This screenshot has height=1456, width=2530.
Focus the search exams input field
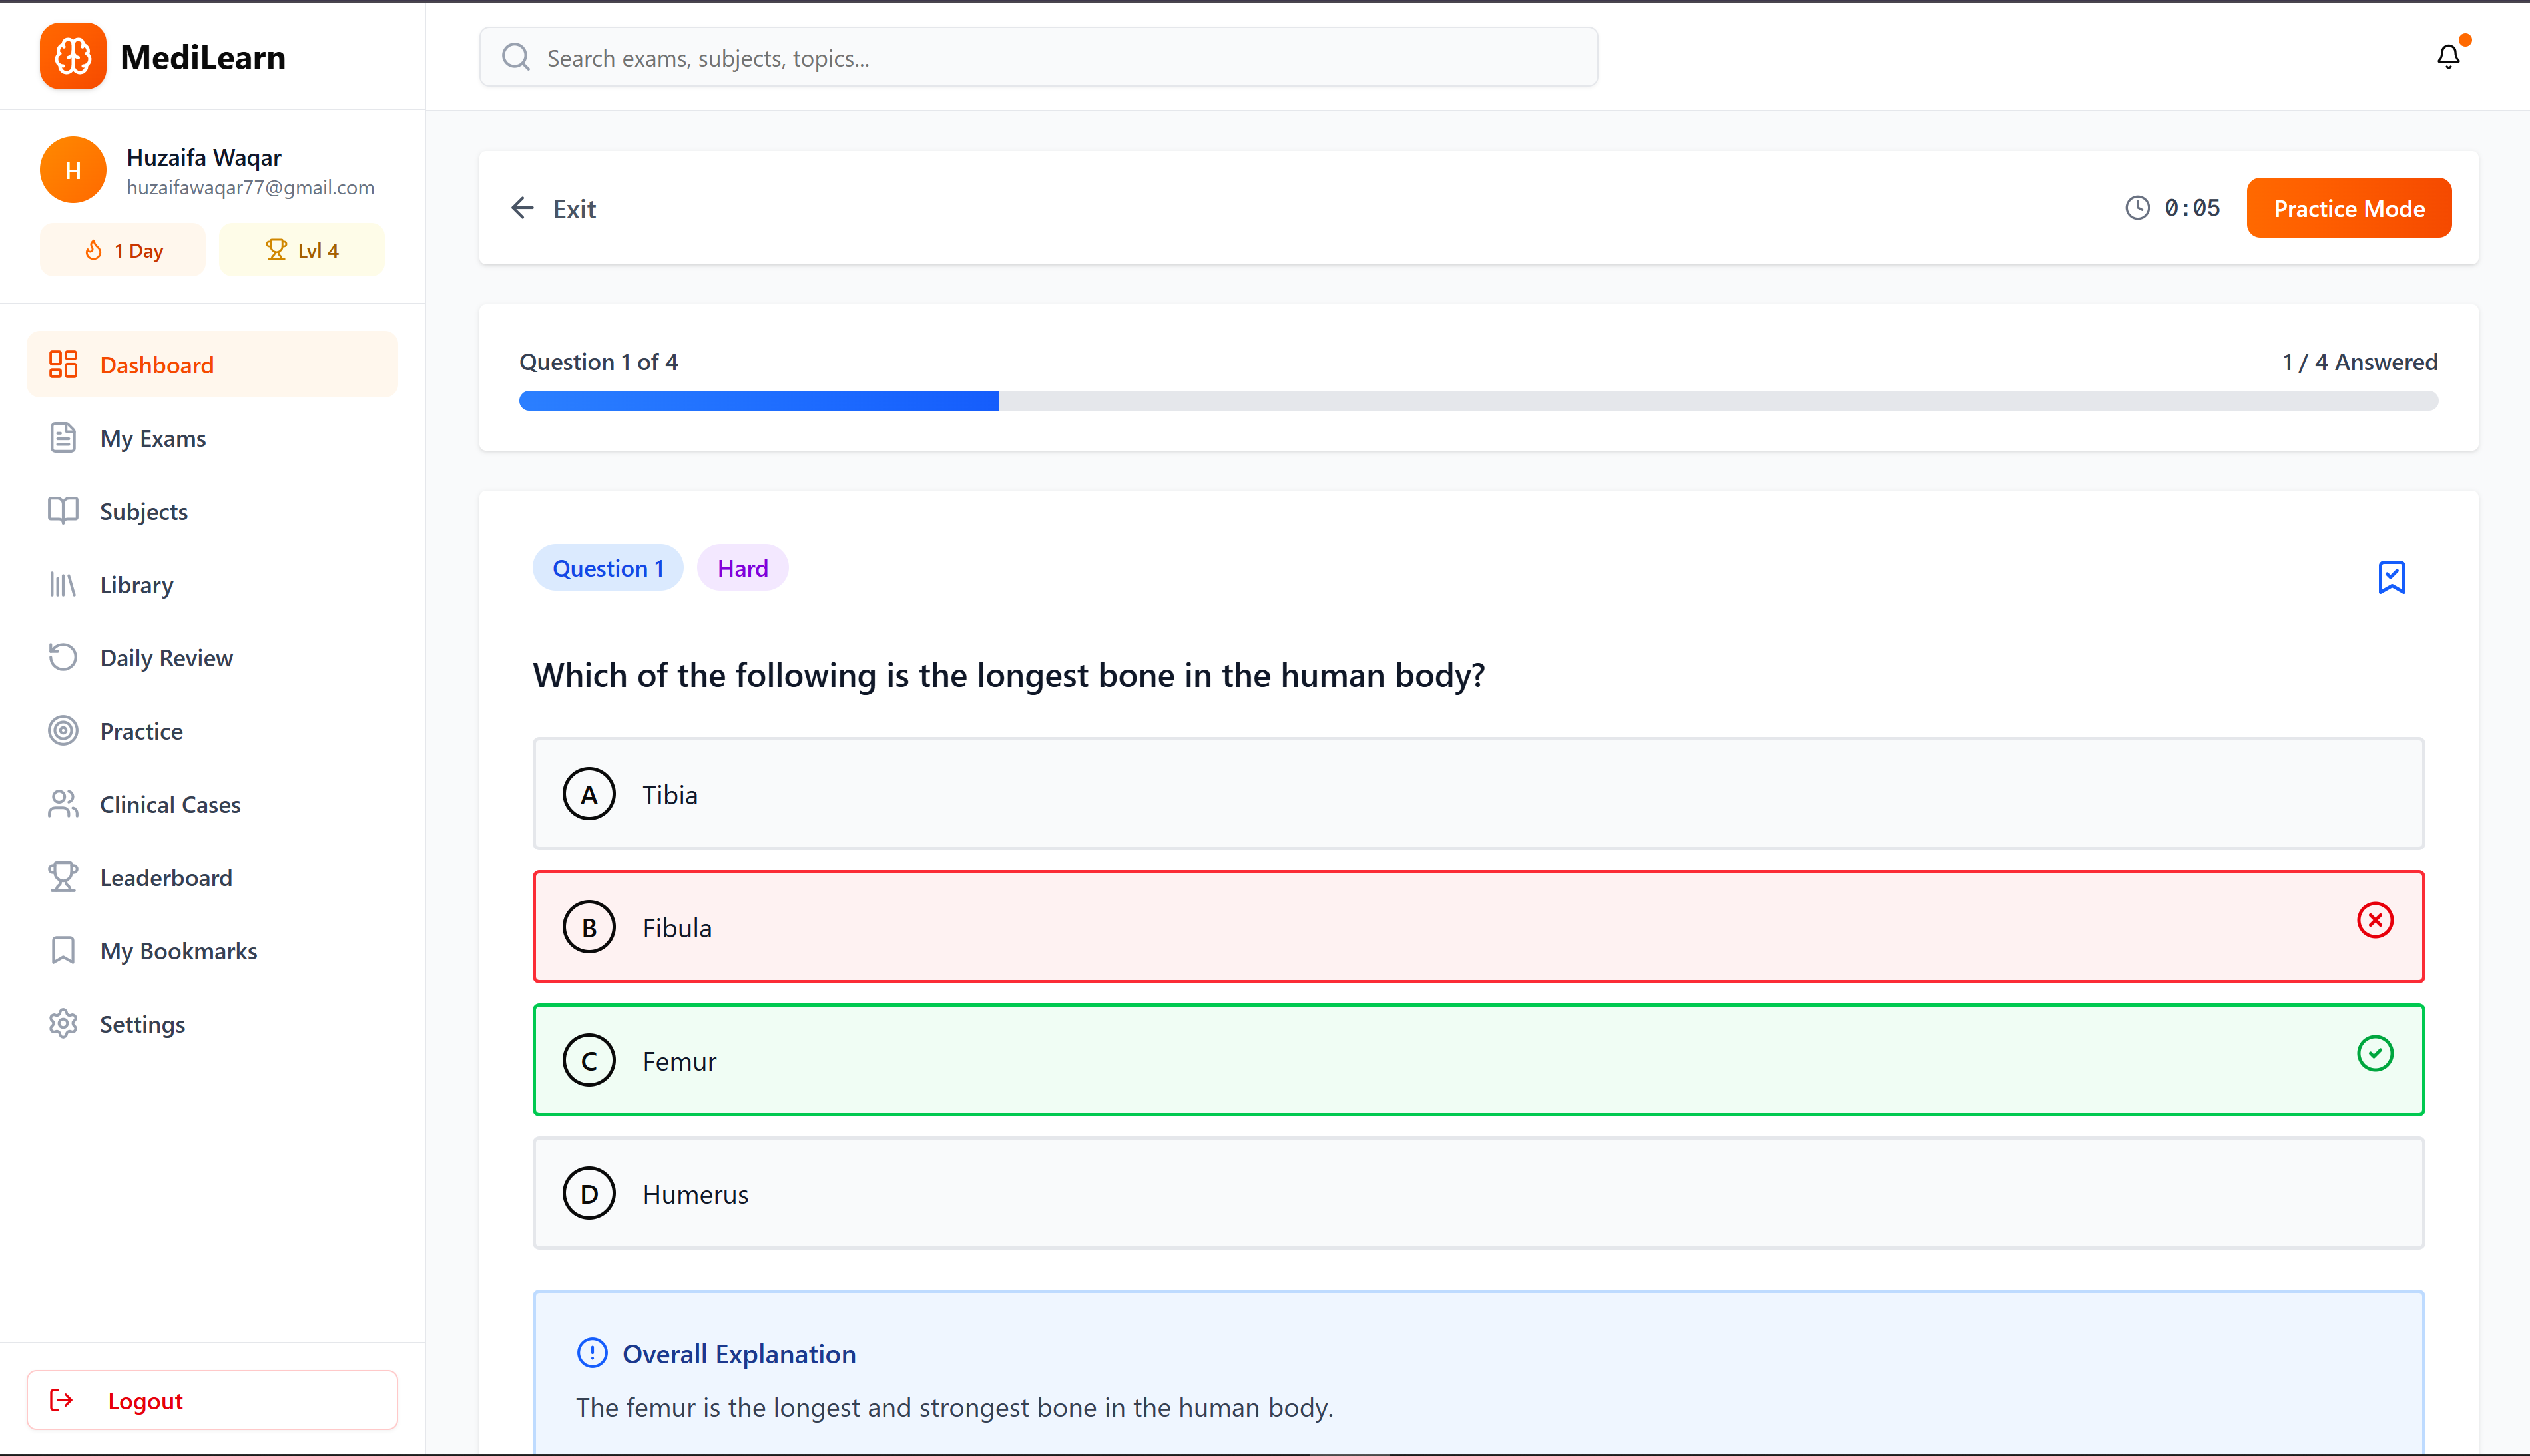coord(1060,58)
